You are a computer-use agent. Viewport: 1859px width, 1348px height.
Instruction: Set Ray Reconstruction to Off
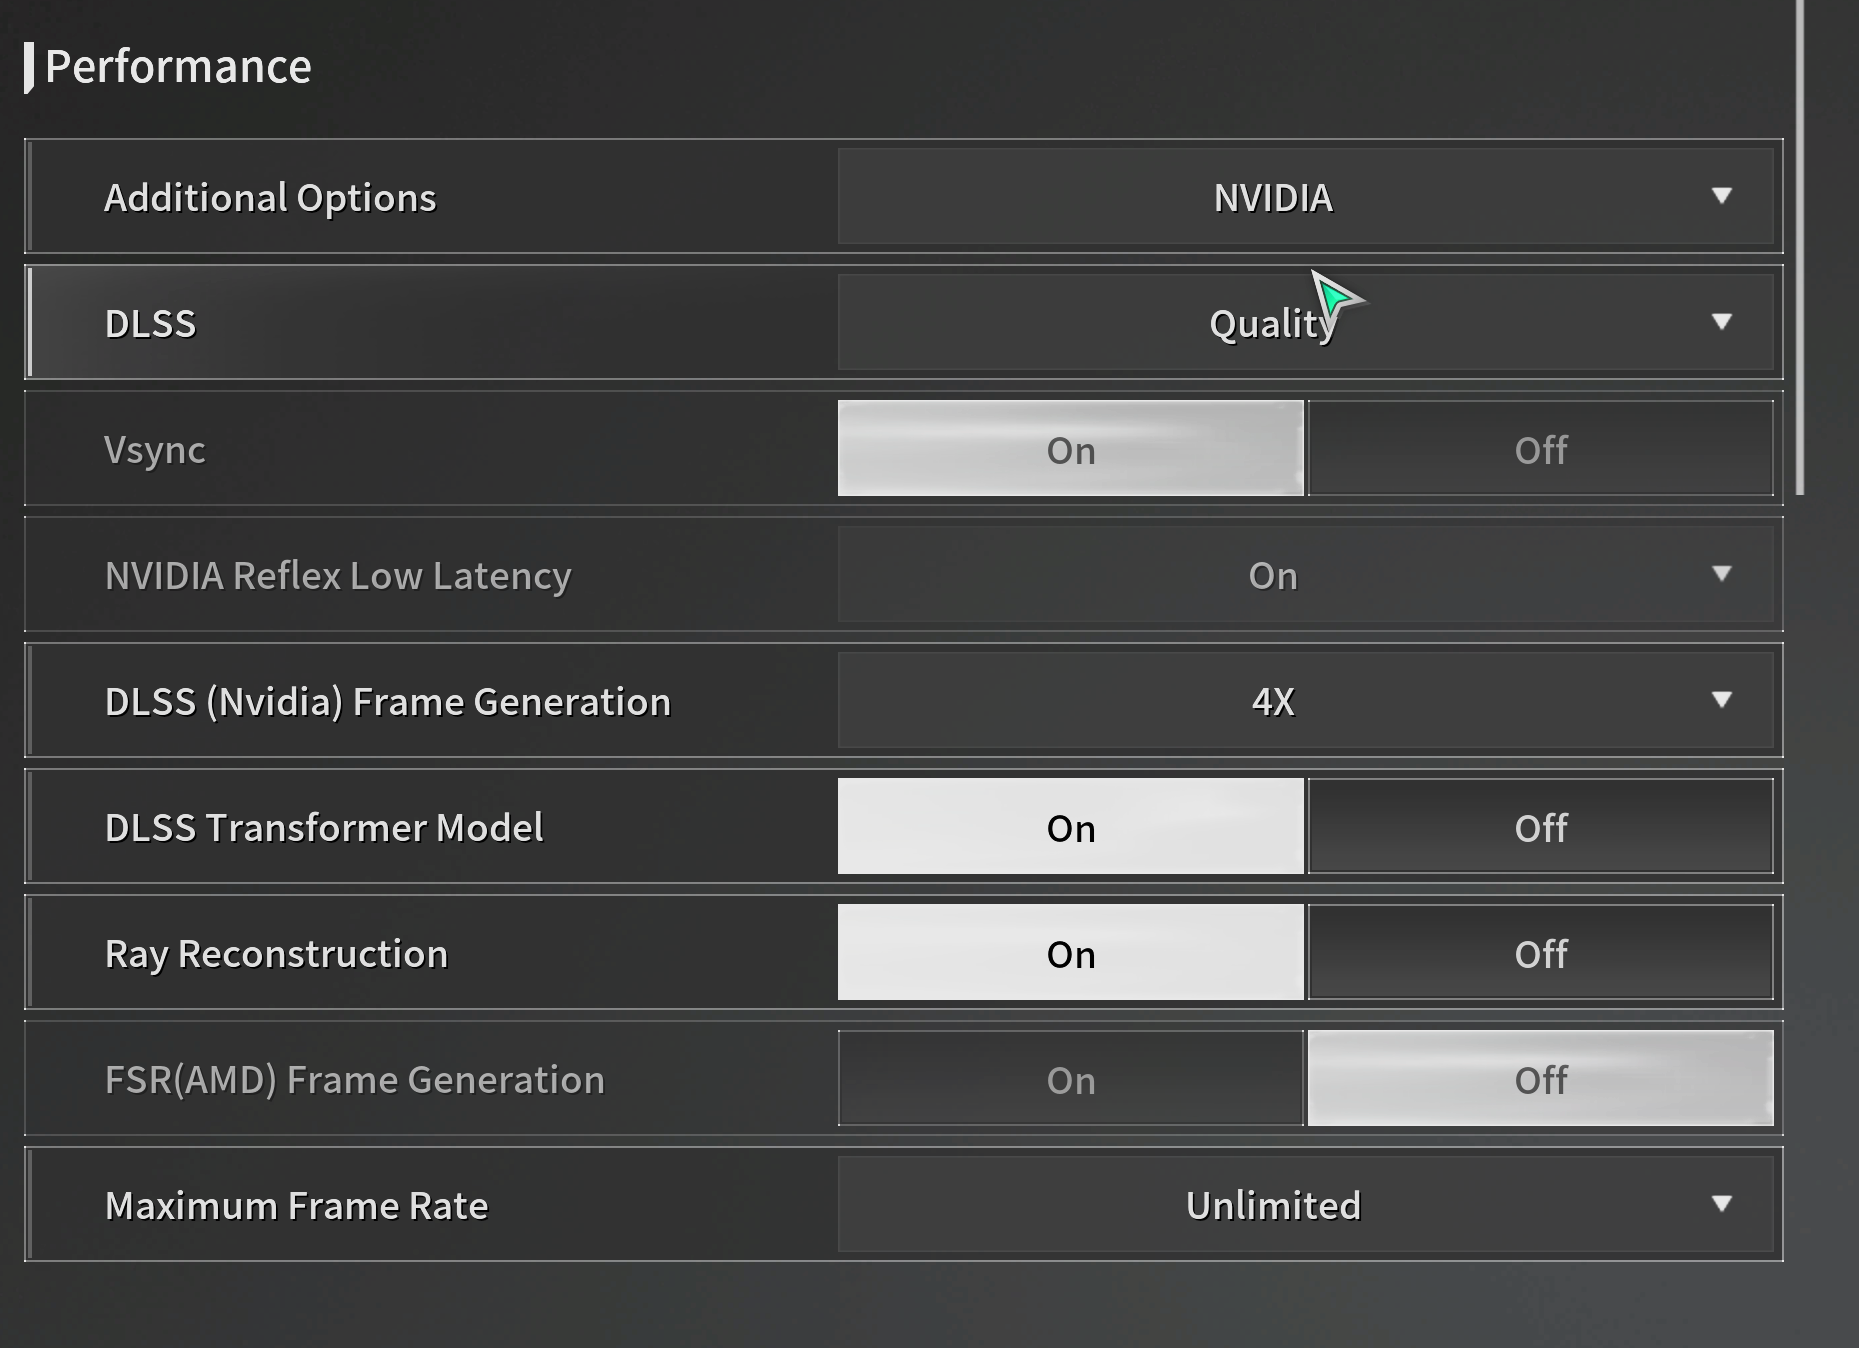tap(1540, 952)
